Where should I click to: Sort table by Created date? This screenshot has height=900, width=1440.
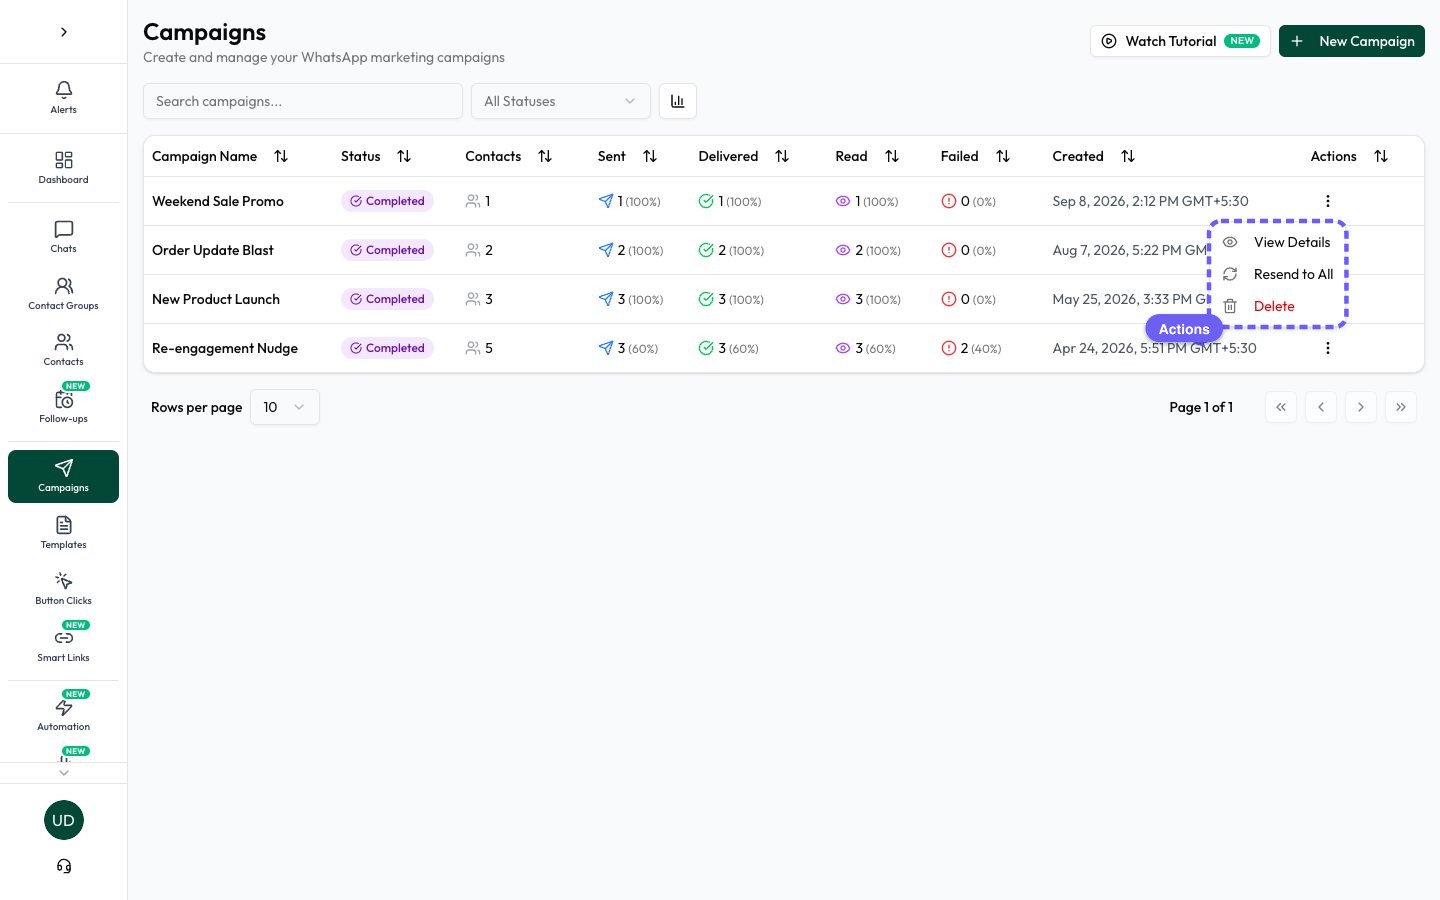[x=1094, y=156]
